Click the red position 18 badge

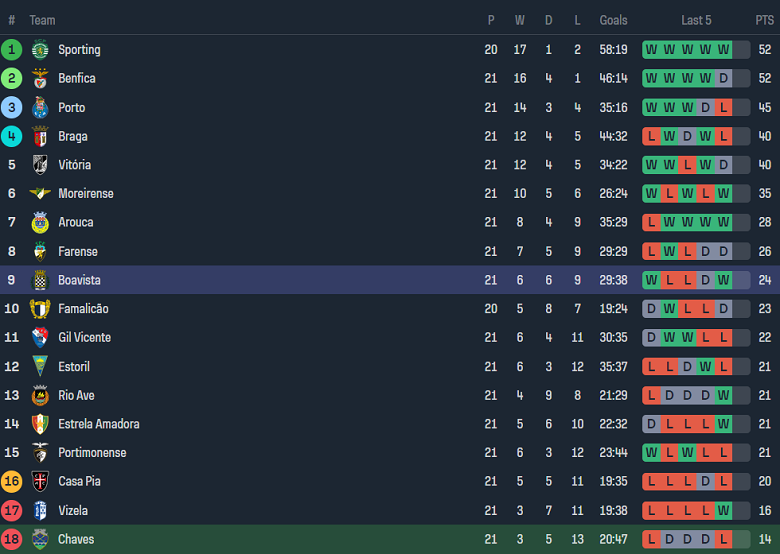[x=12, y=539]
